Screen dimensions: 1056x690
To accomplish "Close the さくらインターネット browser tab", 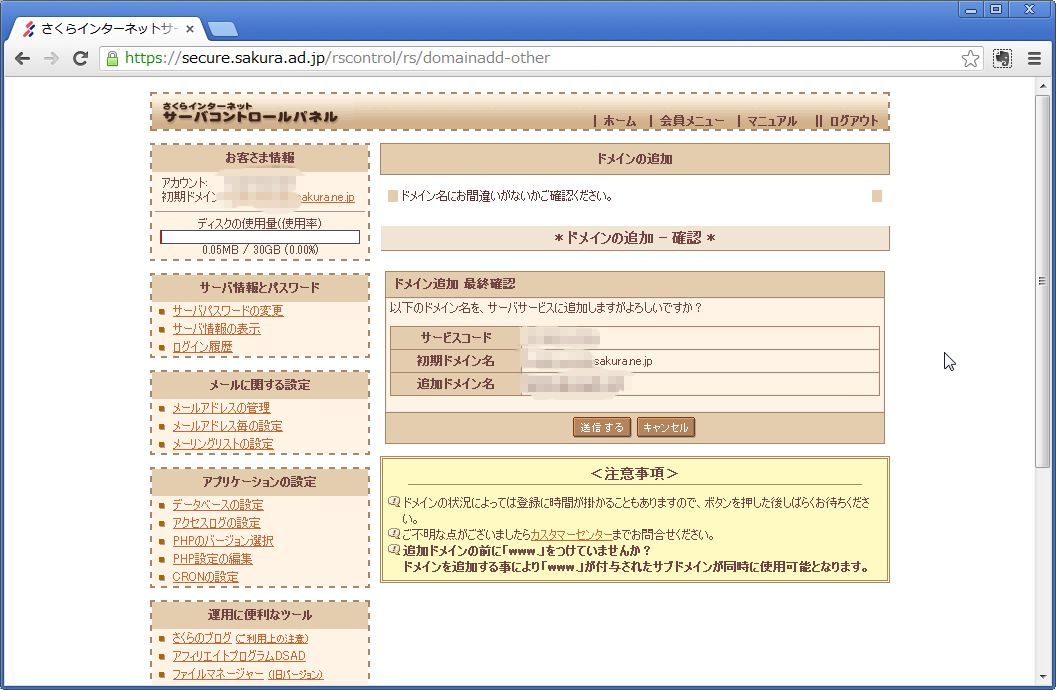I will point(190,29).
